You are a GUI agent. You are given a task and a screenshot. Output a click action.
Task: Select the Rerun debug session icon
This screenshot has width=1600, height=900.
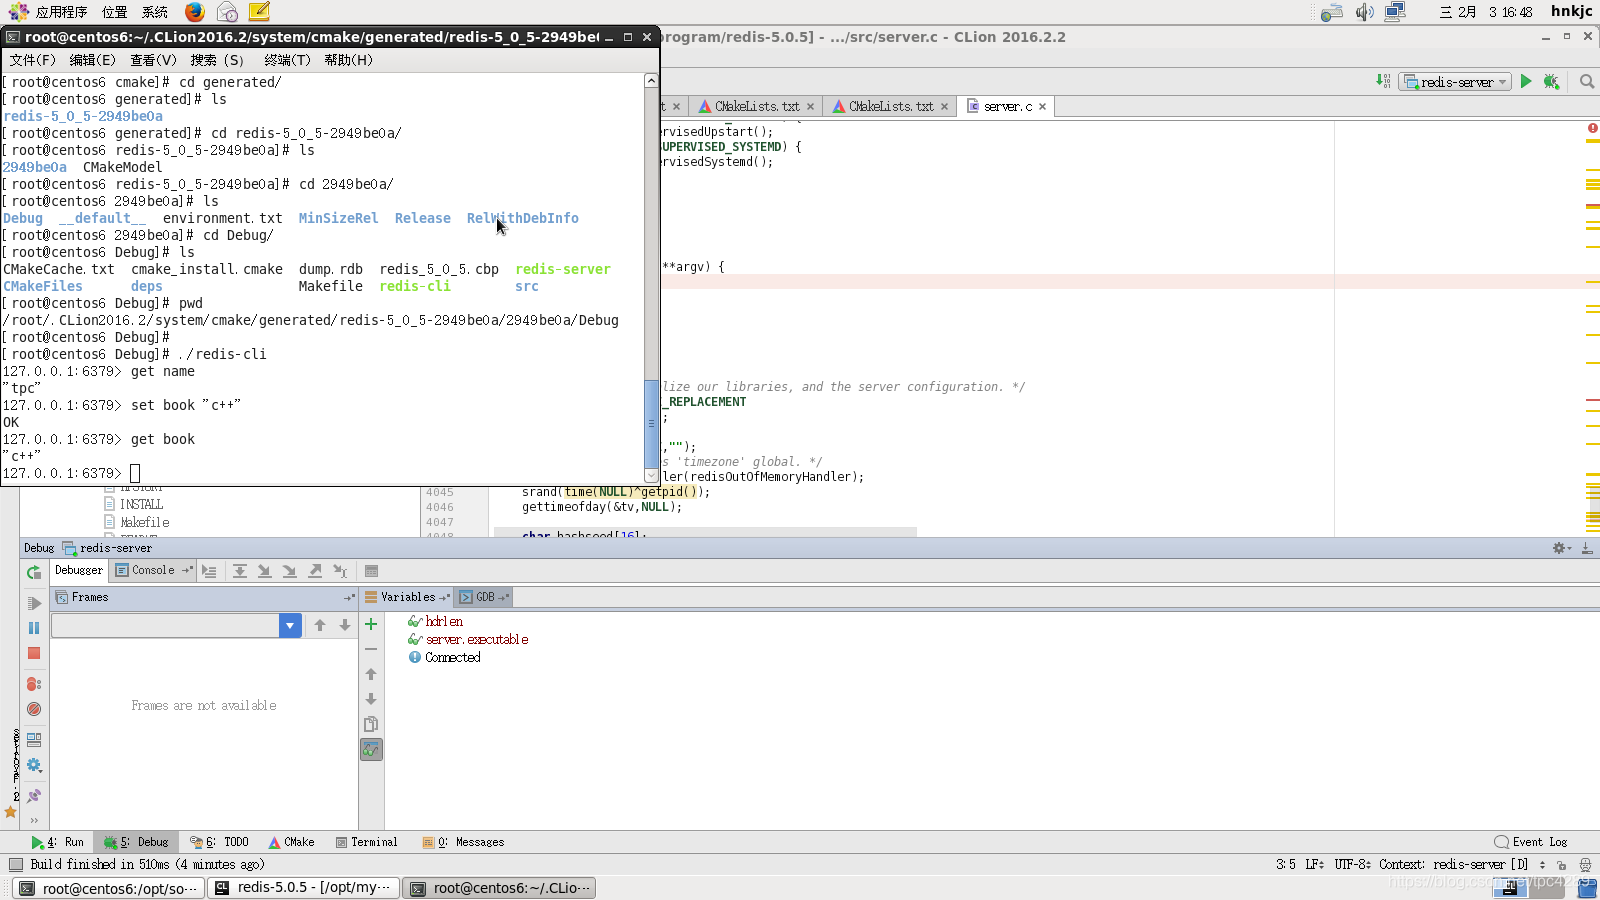[33, 572]
